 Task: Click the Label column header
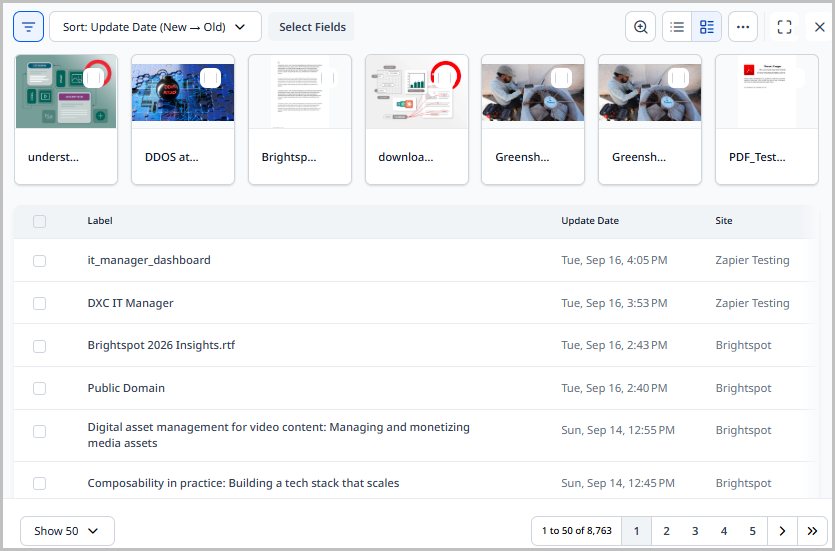click(x=100, y=220)
